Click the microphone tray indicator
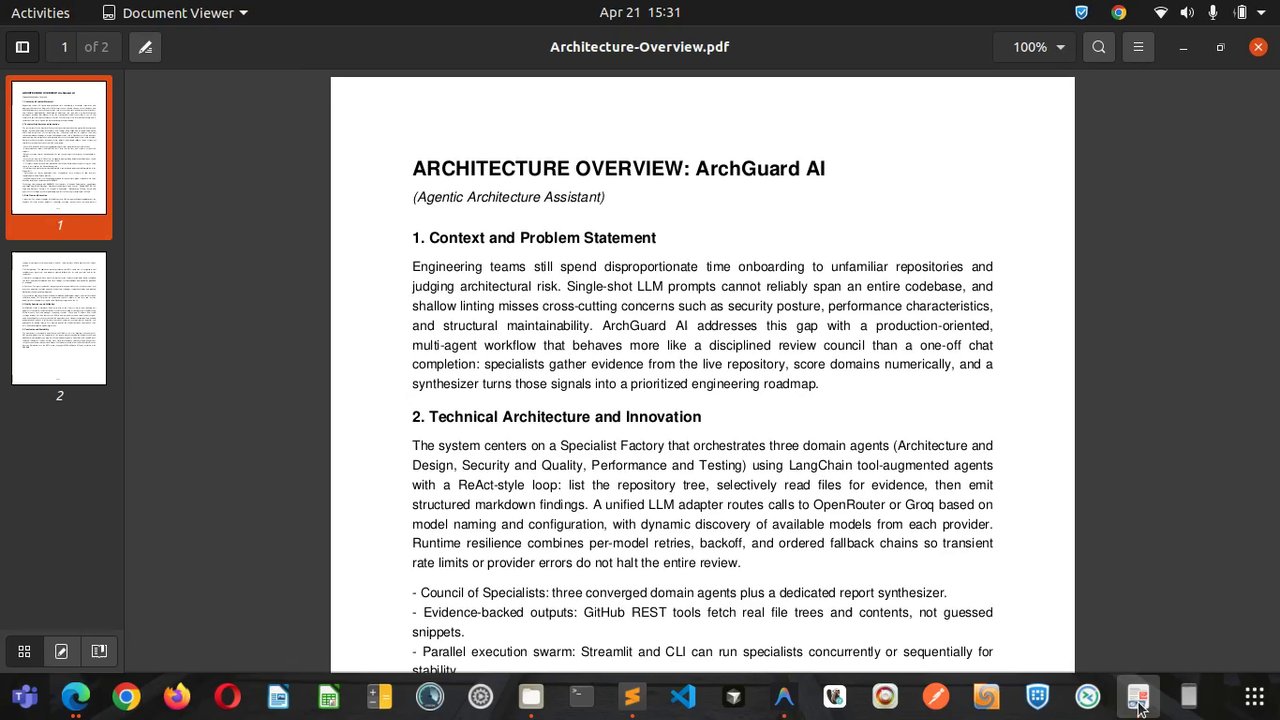1280x720 pixels. click(1213, 12)
